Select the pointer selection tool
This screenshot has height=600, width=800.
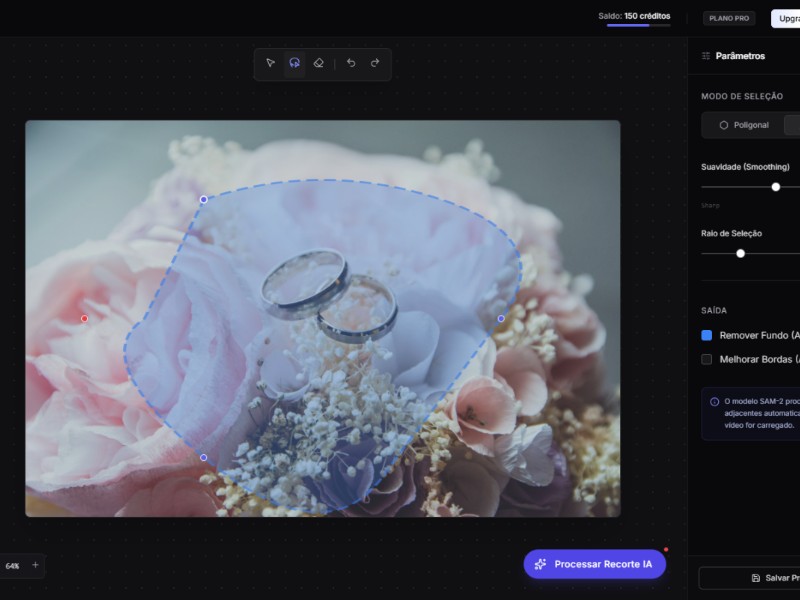[x=270, y=63]
